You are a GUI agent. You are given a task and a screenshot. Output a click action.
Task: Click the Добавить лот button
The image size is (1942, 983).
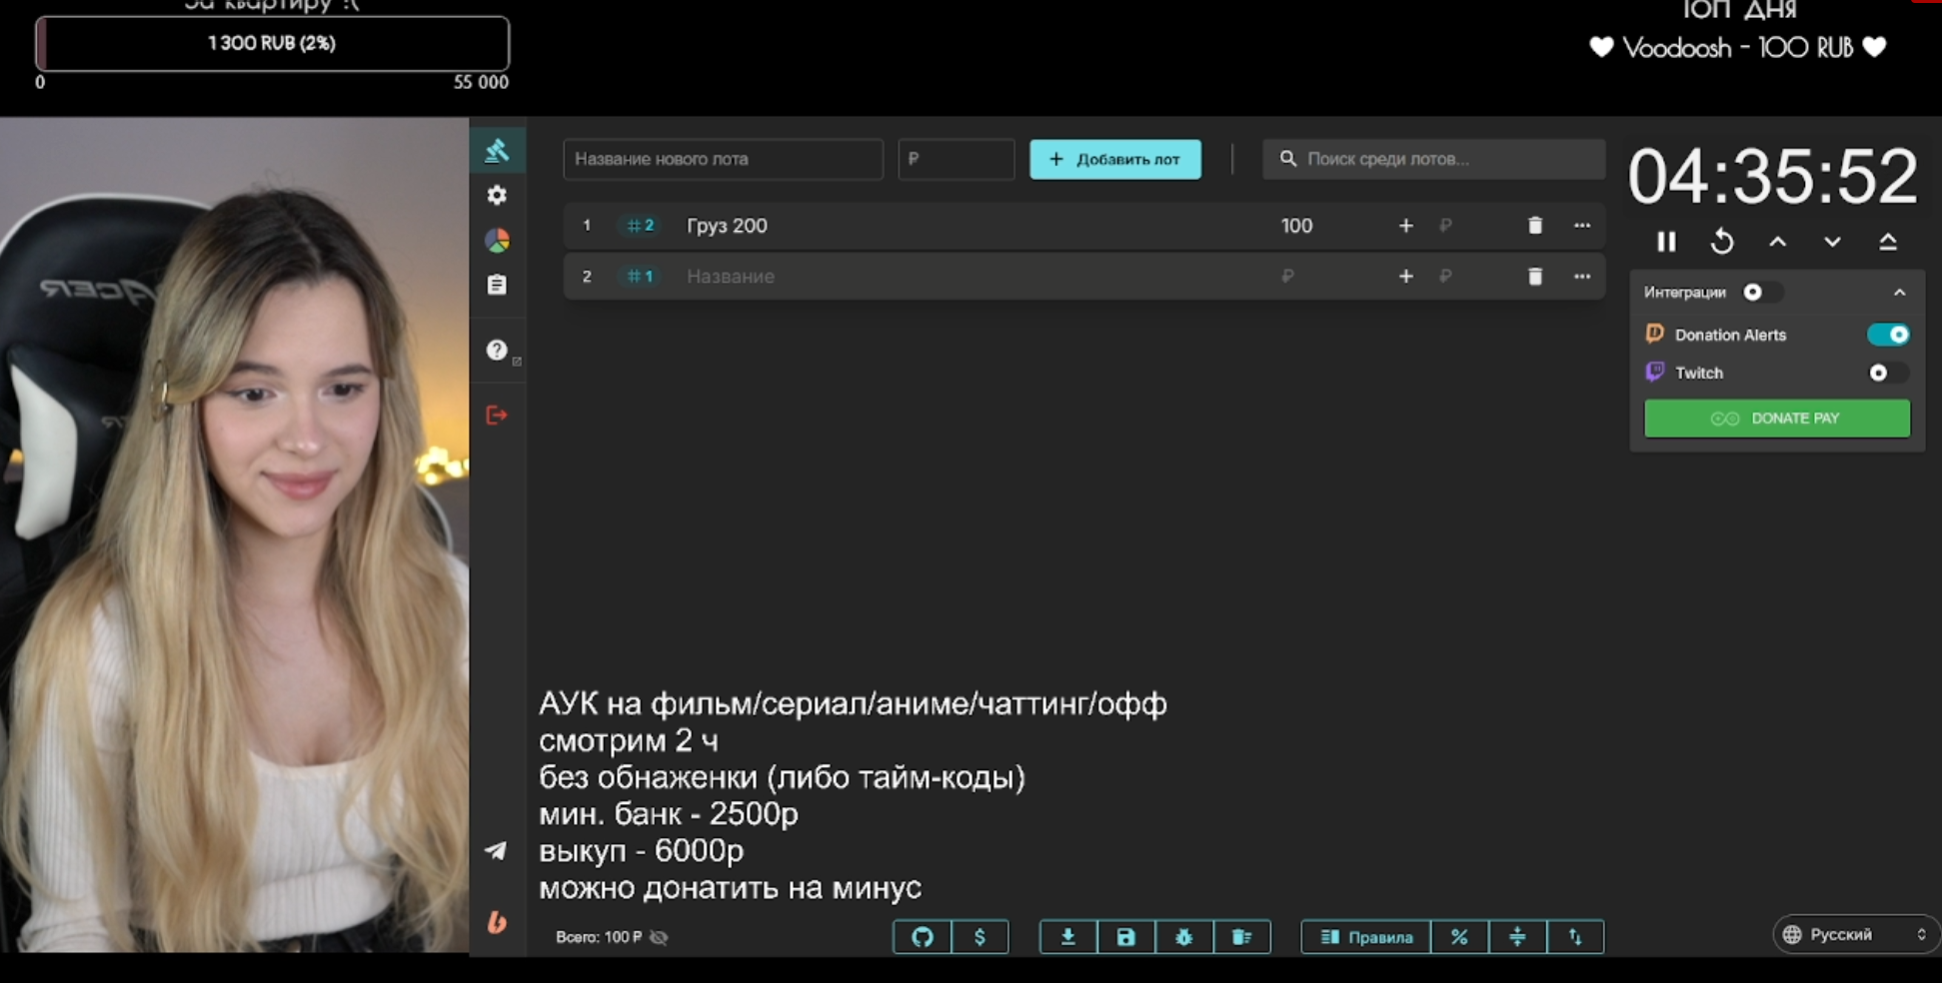click(x=1115, y=159)
